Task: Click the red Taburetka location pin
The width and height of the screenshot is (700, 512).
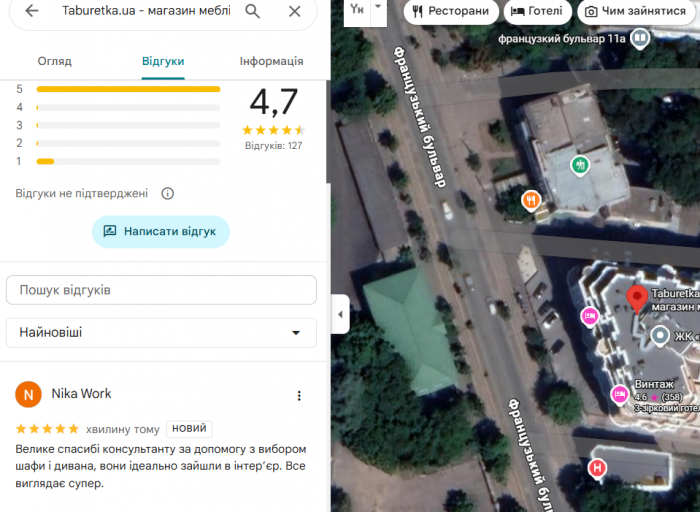Action: (x=637, y=298)
